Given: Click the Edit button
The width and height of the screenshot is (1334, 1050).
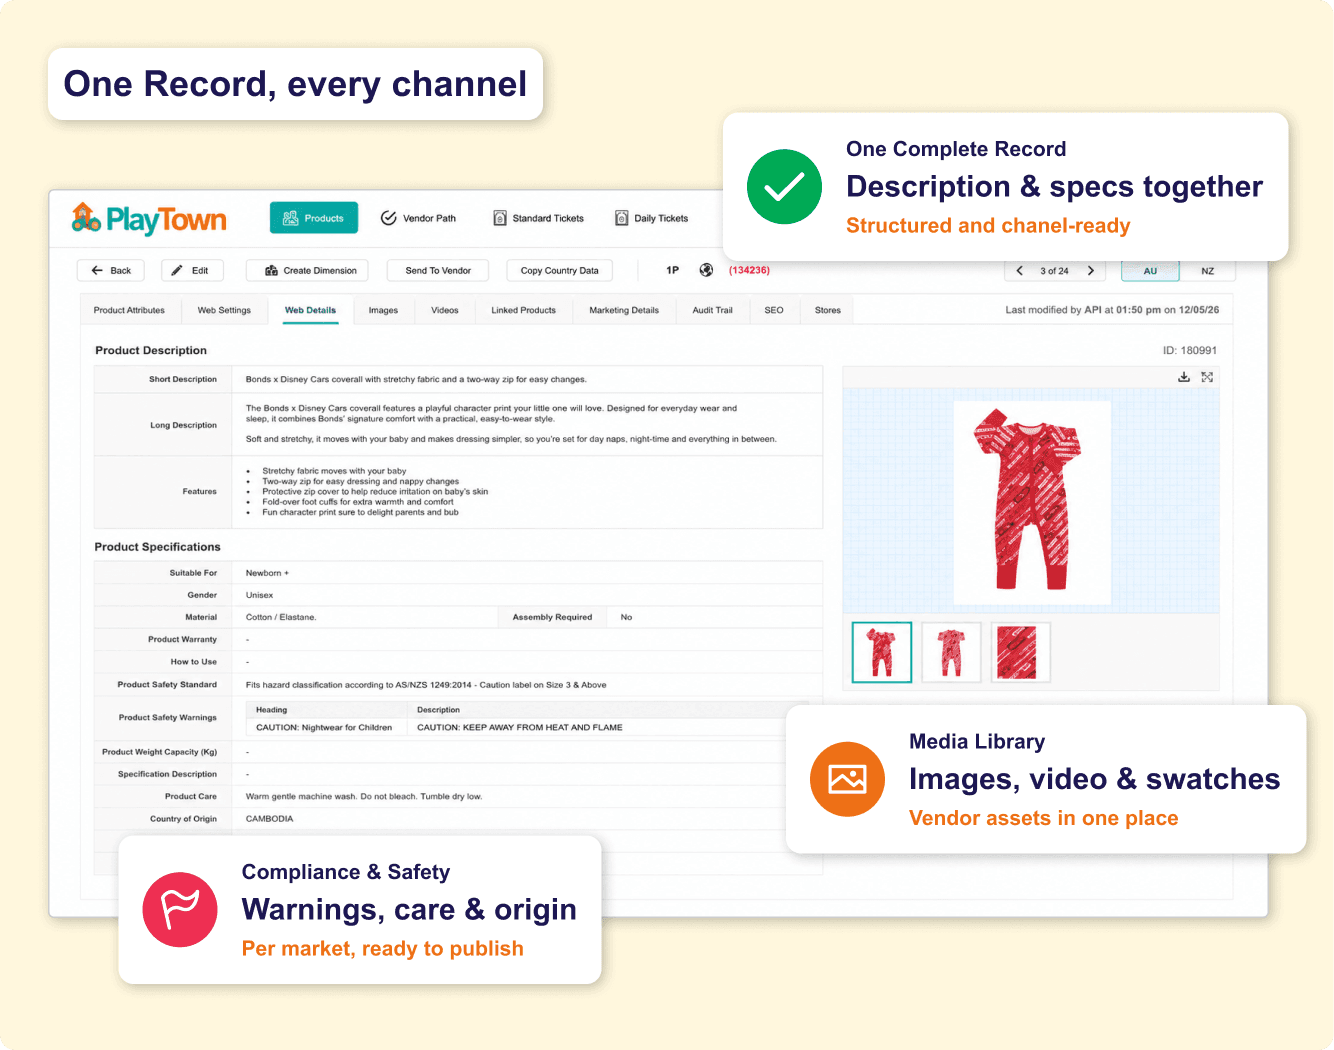Looking at the screenshot, I should (191, 270).
